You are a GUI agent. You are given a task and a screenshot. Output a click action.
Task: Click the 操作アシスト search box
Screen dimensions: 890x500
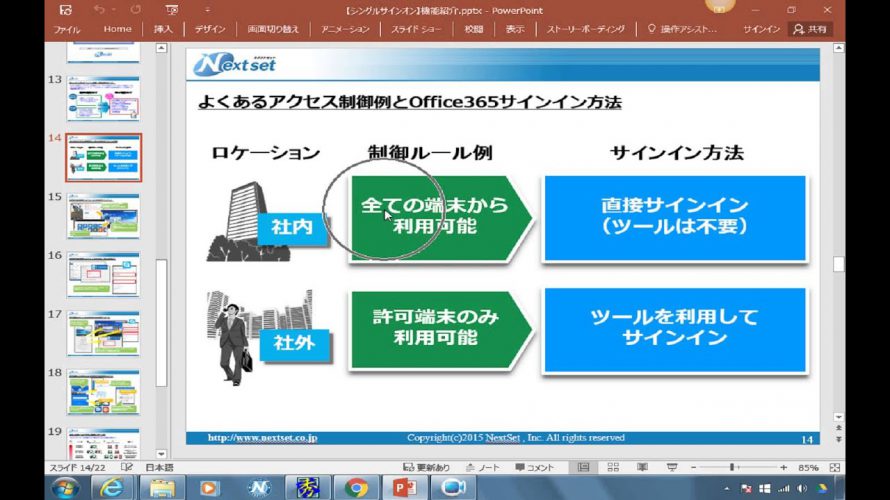[x=682, y=29]
